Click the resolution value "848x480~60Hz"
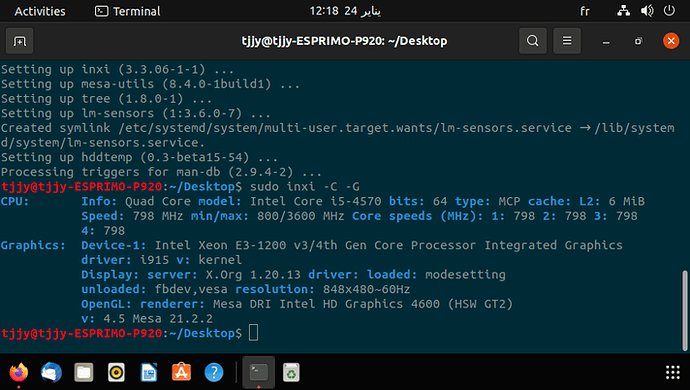This screenshot has width=690, height=390. point(367,289)
